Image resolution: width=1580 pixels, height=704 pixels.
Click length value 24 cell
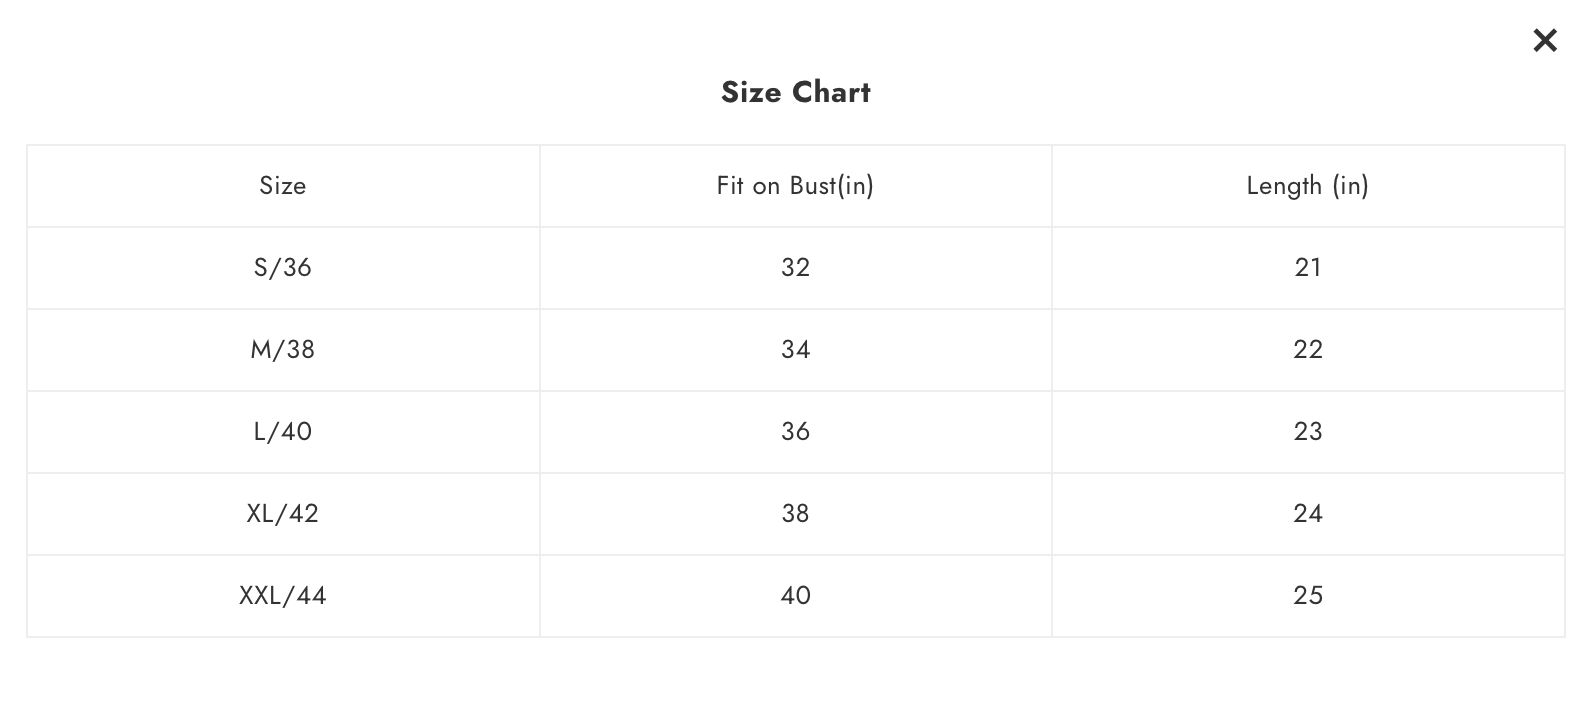tap(1308, 514)
